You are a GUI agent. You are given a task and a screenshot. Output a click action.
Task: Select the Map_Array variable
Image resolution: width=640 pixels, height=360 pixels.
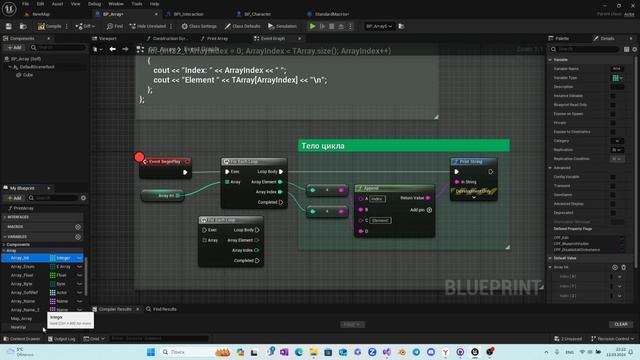coord(21,319)
